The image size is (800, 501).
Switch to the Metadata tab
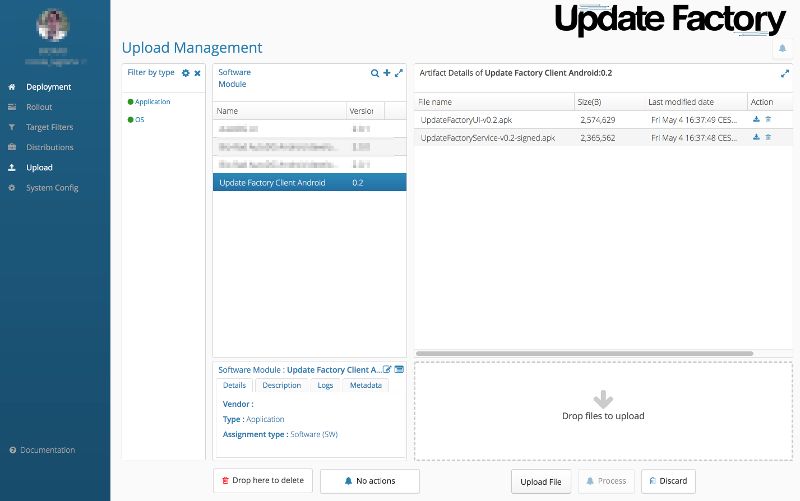tap(366, 385)
